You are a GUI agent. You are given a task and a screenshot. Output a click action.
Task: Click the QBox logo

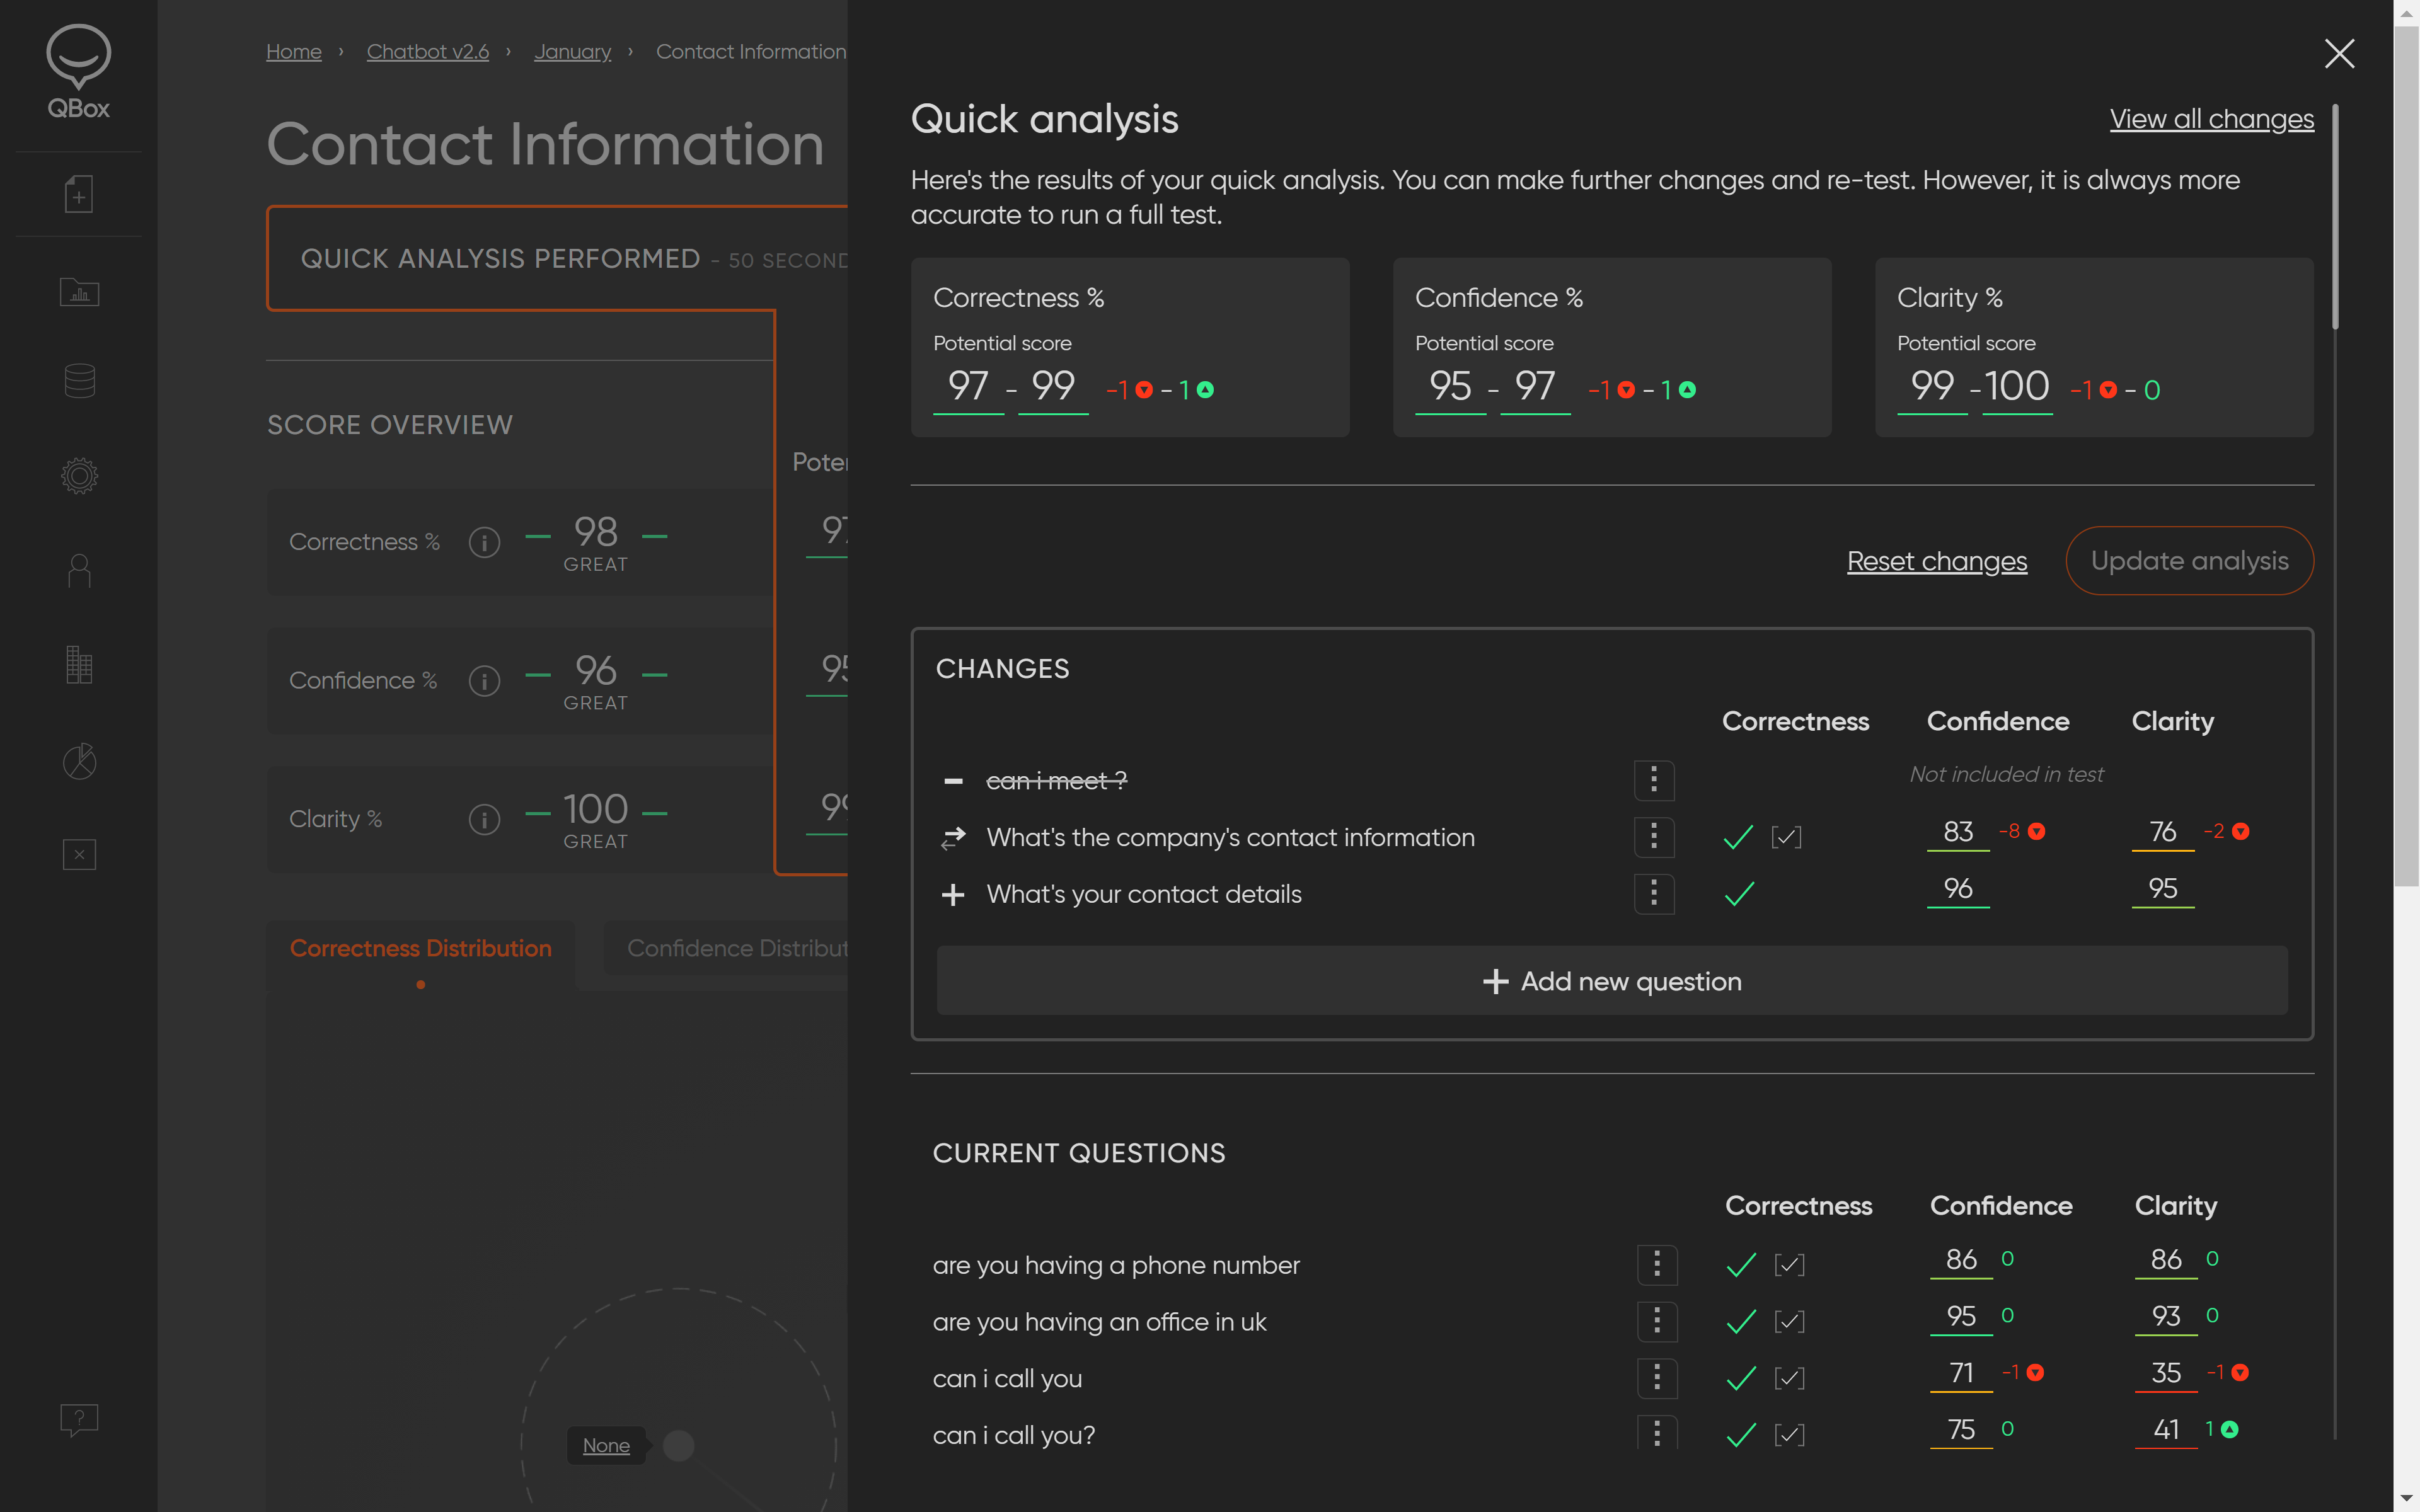point(78,72)
